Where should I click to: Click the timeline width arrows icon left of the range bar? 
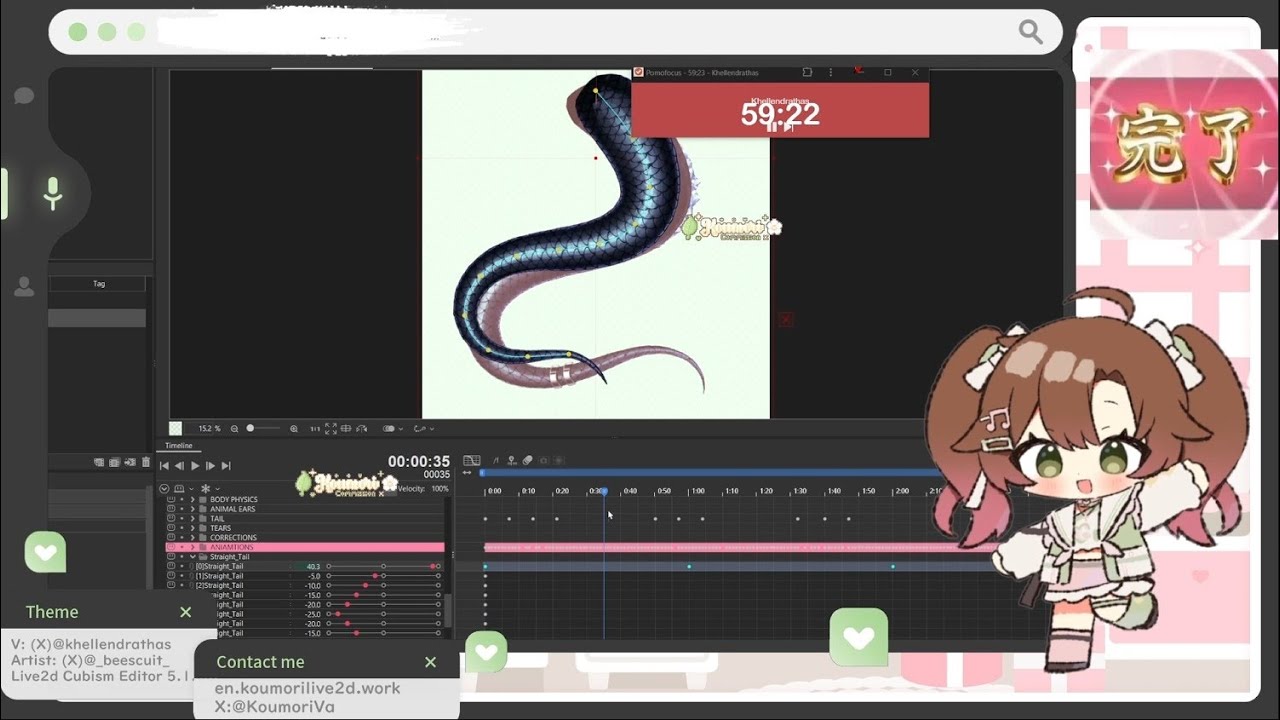[x=467, y=473]
